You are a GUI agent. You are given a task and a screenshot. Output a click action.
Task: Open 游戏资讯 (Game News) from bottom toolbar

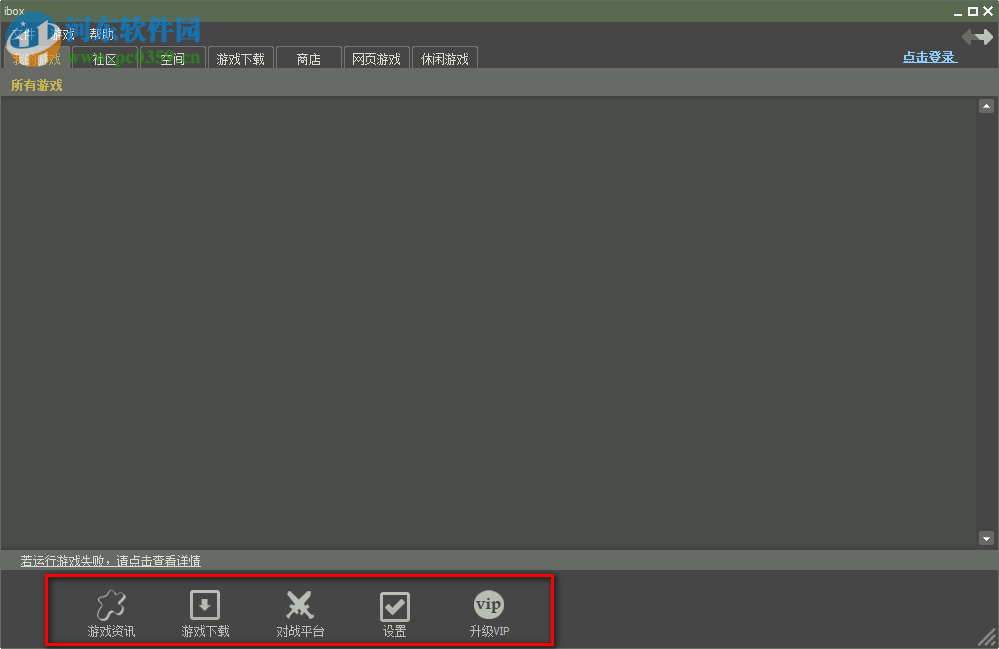[110, 611]
